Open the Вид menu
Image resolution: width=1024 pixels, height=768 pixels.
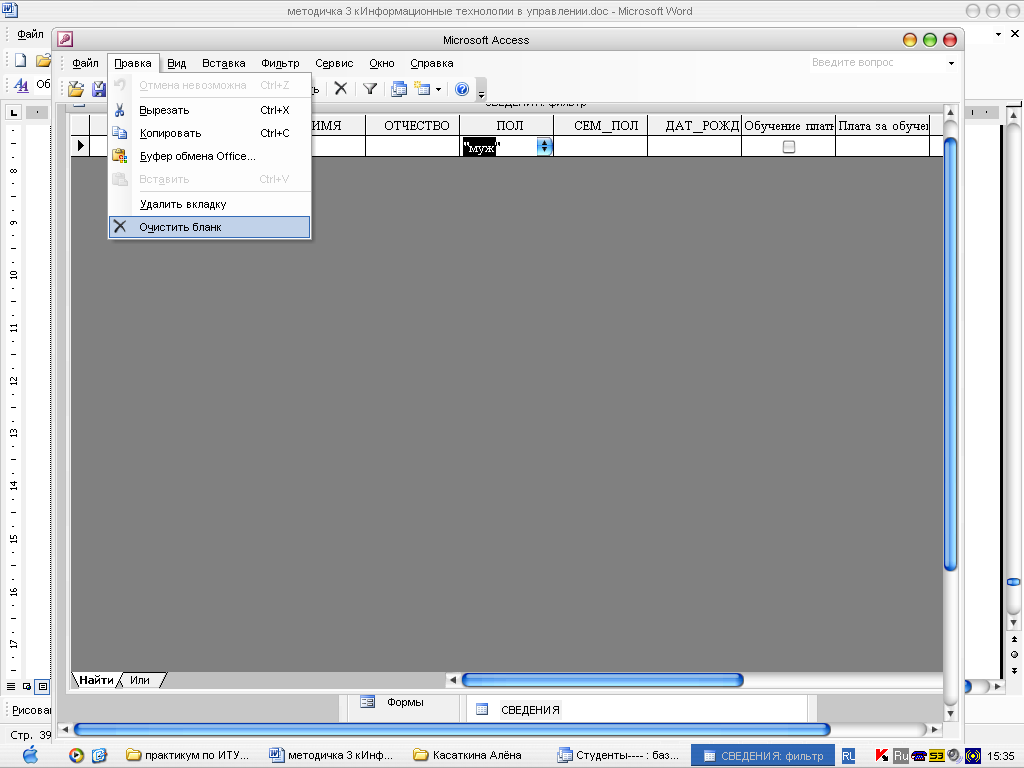point(176,63)
